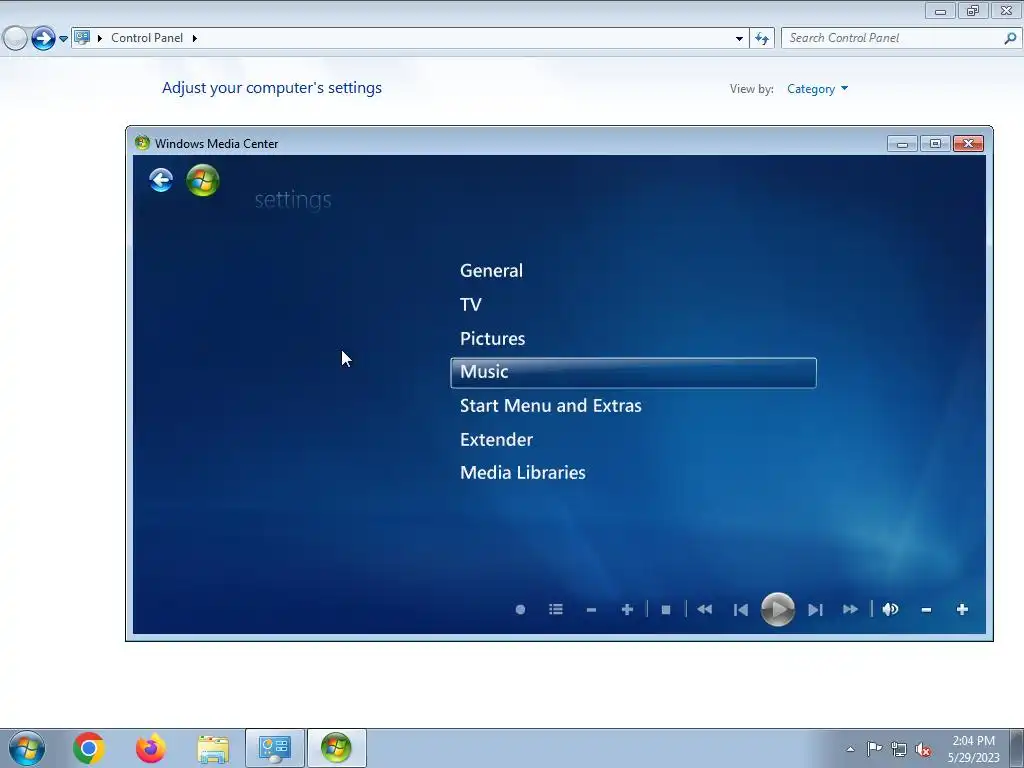Image resolution: width=1024 pixels, height=768 pixels.
Task: Expand the address bar history dropdown
Action: click(739, 39)
